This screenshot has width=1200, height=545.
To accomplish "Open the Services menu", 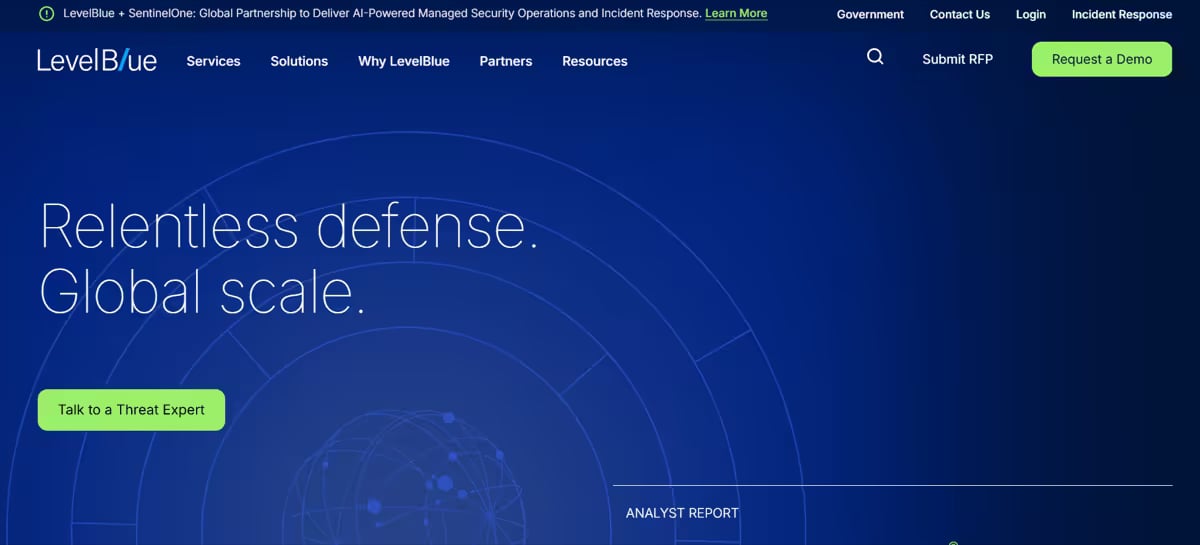I will (x=213, y=61).
